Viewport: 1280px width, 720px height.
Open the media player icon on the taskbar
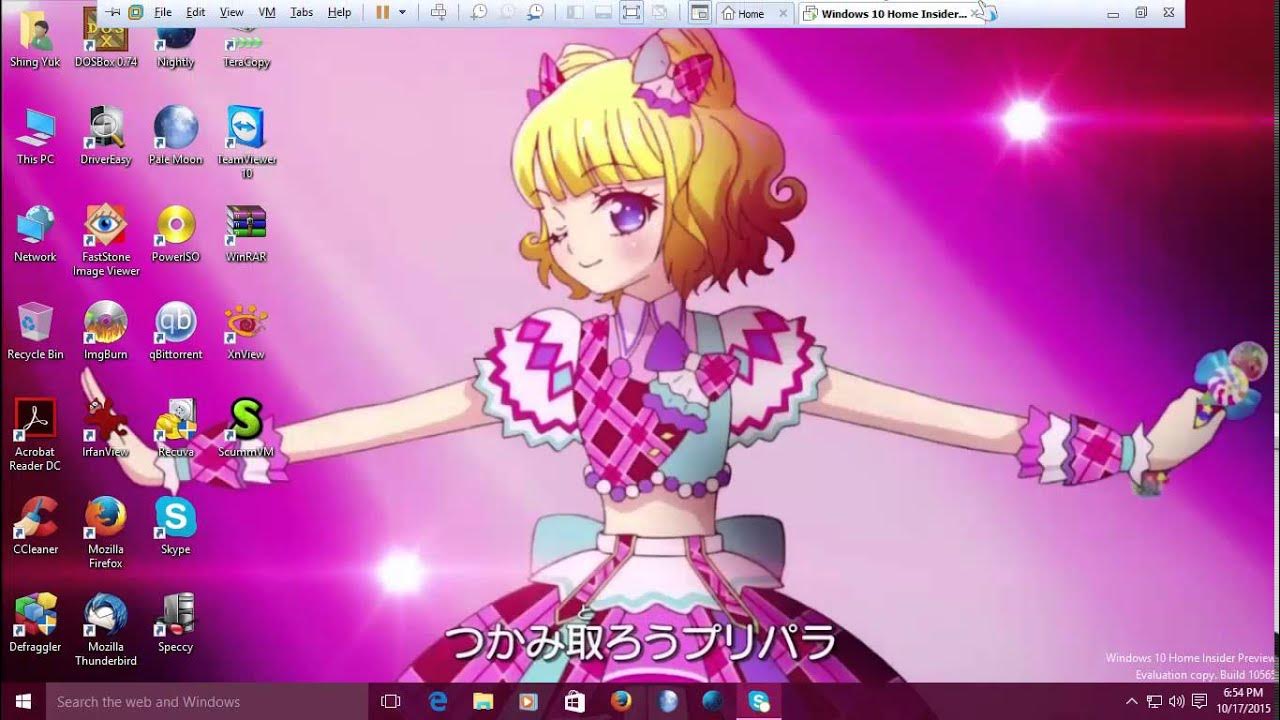(x=528, y=702)
